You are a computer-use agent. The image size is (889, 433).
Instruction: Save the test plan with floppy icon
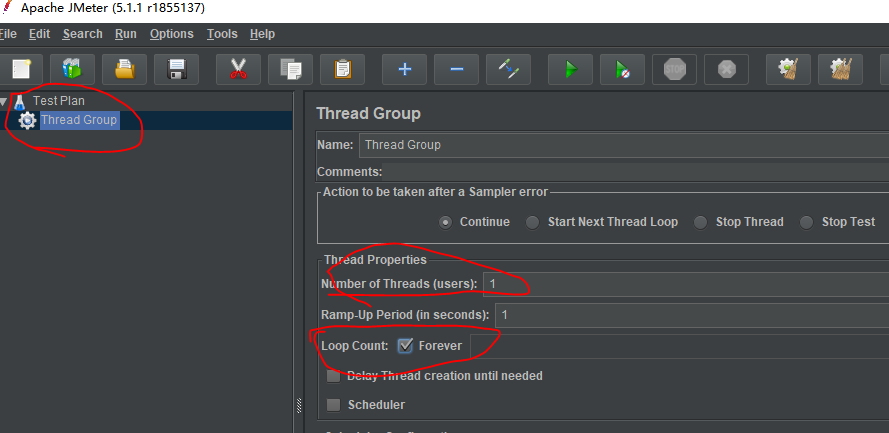point(176,70)
